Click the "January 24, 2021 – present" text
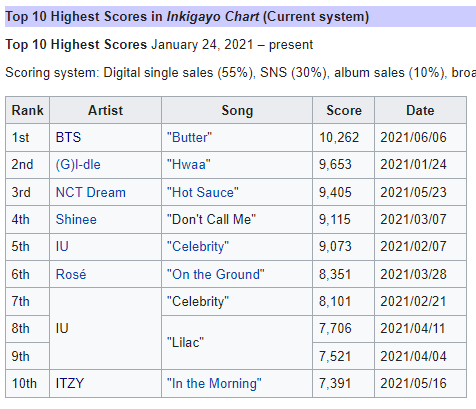 point(232,45)
